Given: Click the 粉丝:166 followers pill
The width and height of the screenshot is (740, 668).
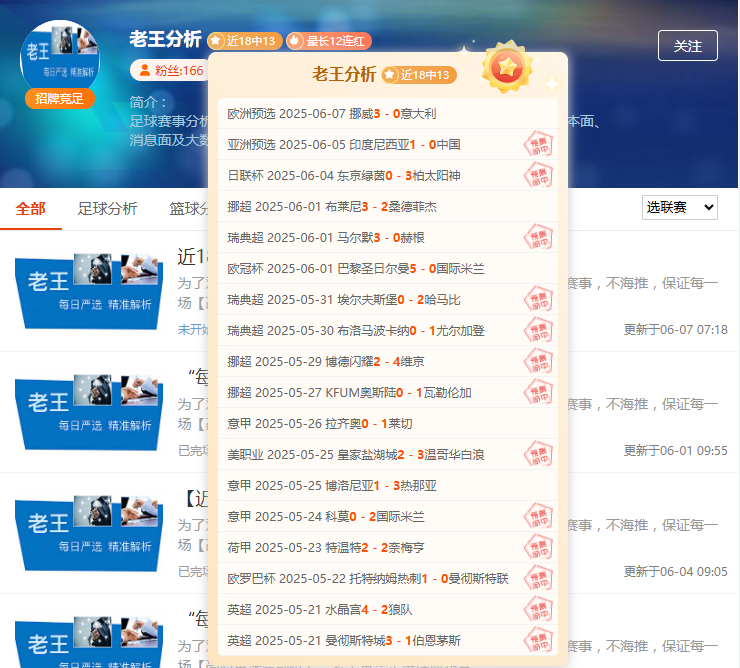Looking at the screenshot, I should tap(171, 71).
